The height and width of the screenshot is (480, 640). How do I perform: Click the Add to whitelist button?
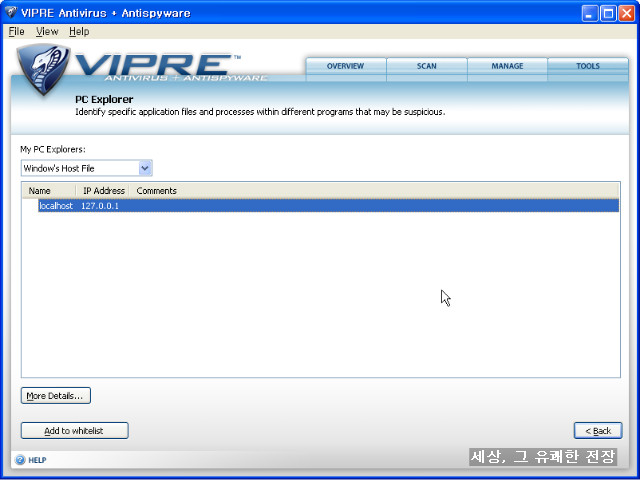pos(75,431)
